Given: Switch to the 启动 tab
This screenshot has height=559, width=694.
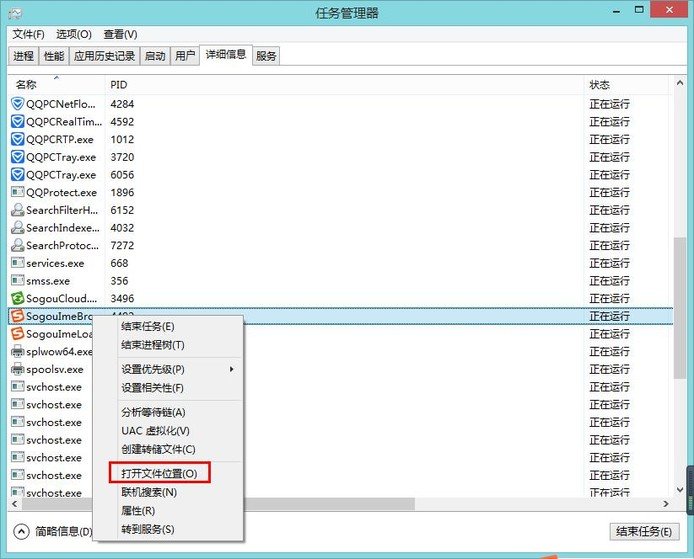Looking at the screenshot, I should [x=155, y=56].
